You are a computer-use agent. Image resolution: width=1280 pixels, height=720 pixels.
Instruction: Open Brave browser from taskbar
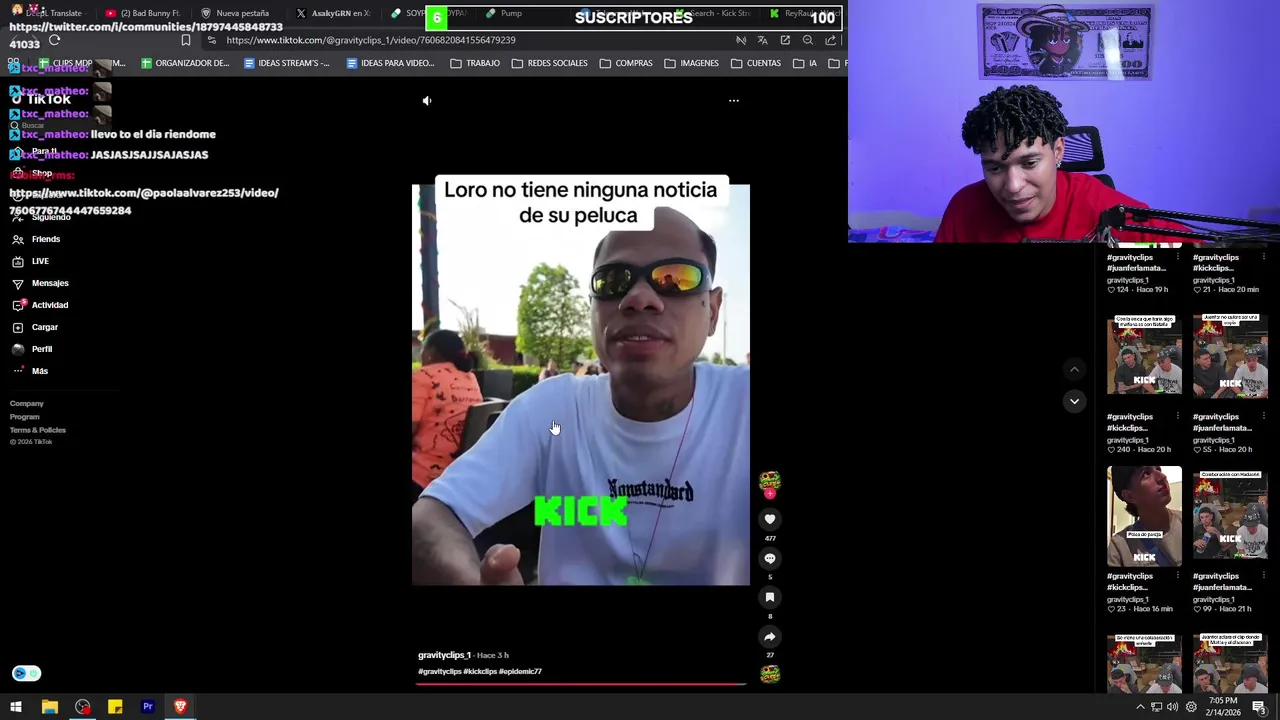pos(180,707)
